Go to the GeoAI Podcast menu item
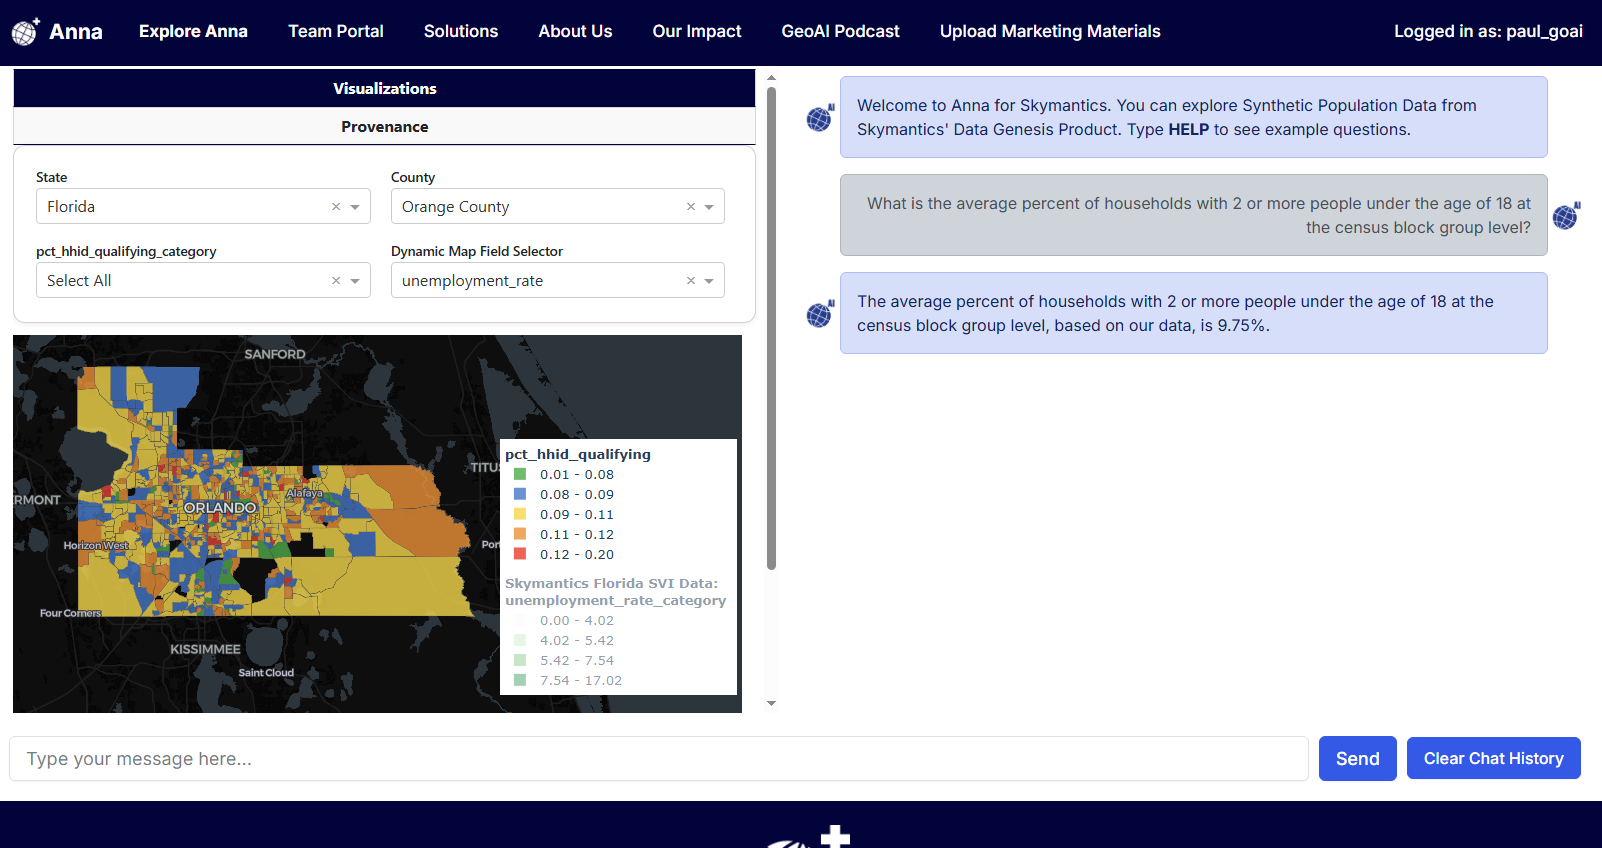Image resolution: width=1602 pixels, height=848 pixels. click(840, 32)
